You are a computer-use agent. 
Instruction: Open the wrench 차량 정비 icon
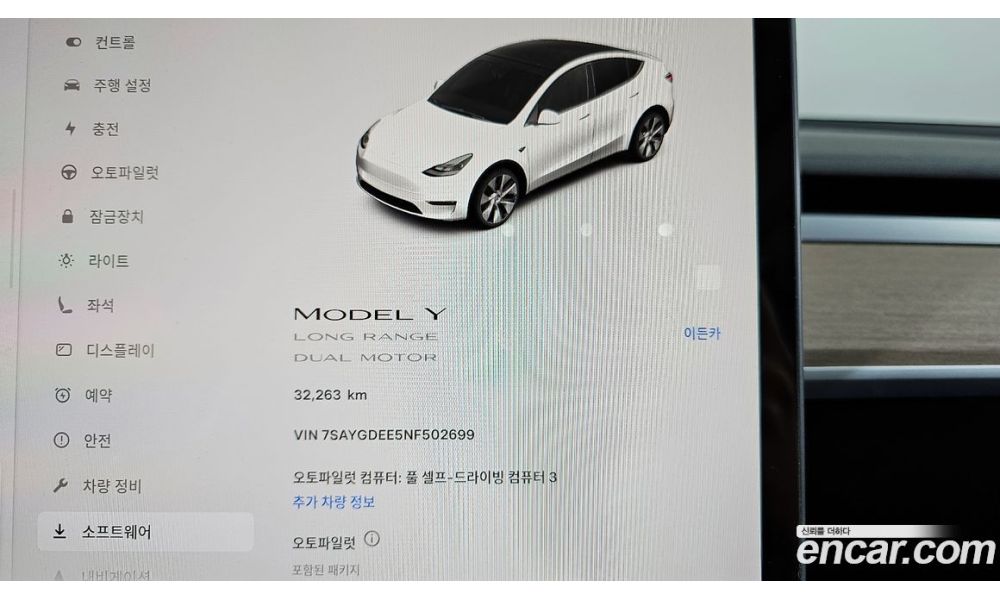61,486
